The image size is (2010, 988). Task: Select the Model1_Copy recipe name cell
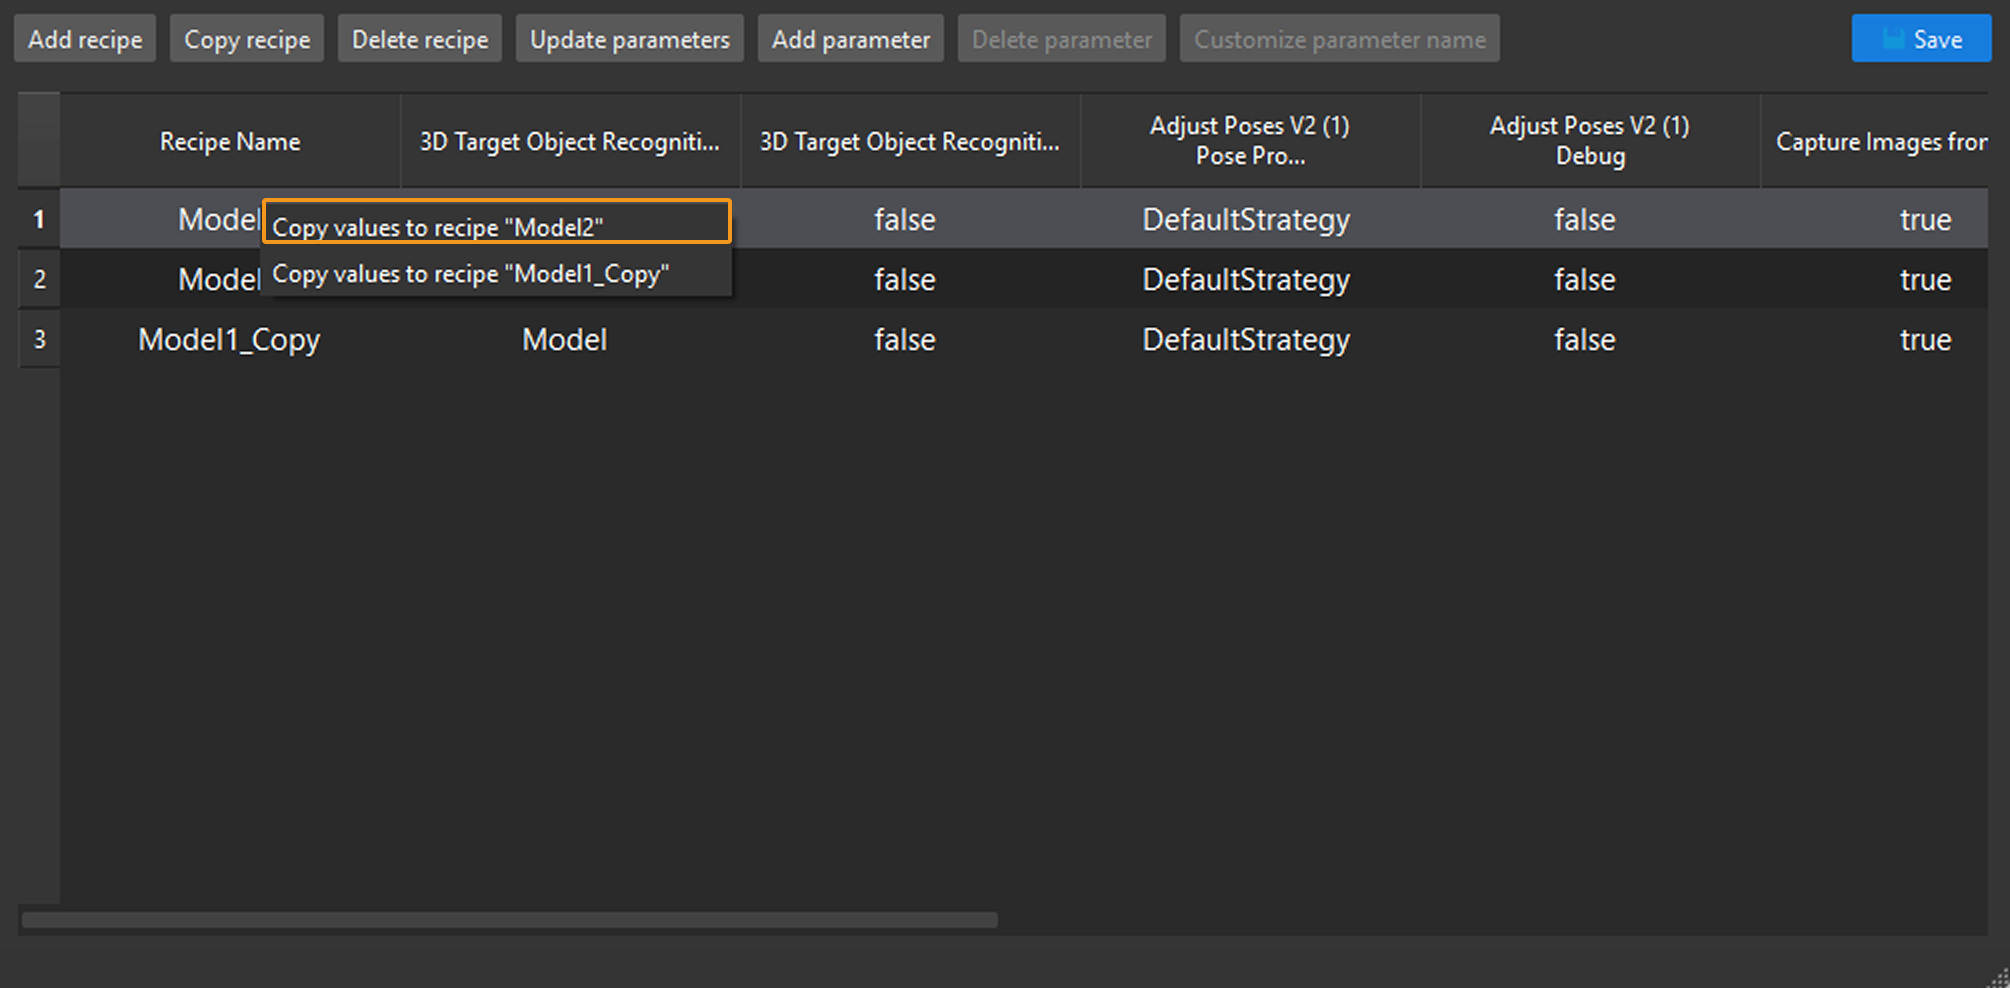pyautogui.click(x=229, y=339)
